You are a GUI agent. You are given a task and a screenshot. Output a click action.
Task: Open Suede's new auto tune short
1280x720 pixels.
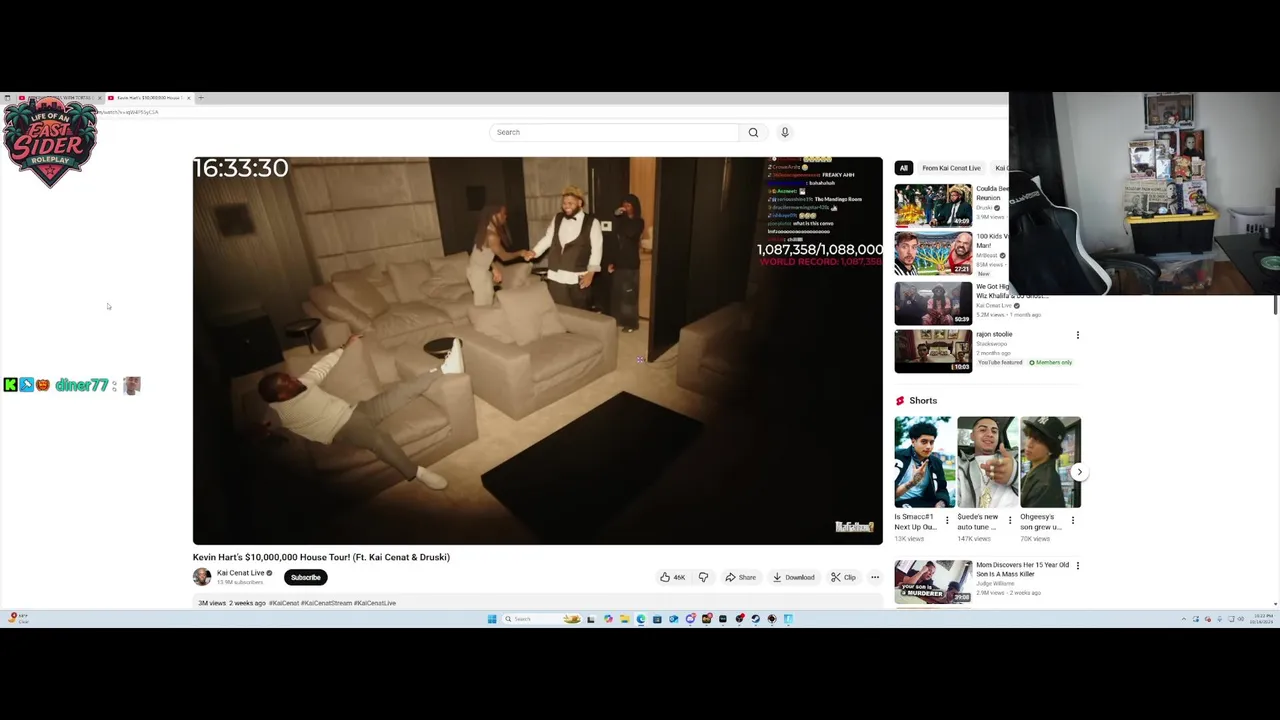pyautogui.click(x=987, y=462)
